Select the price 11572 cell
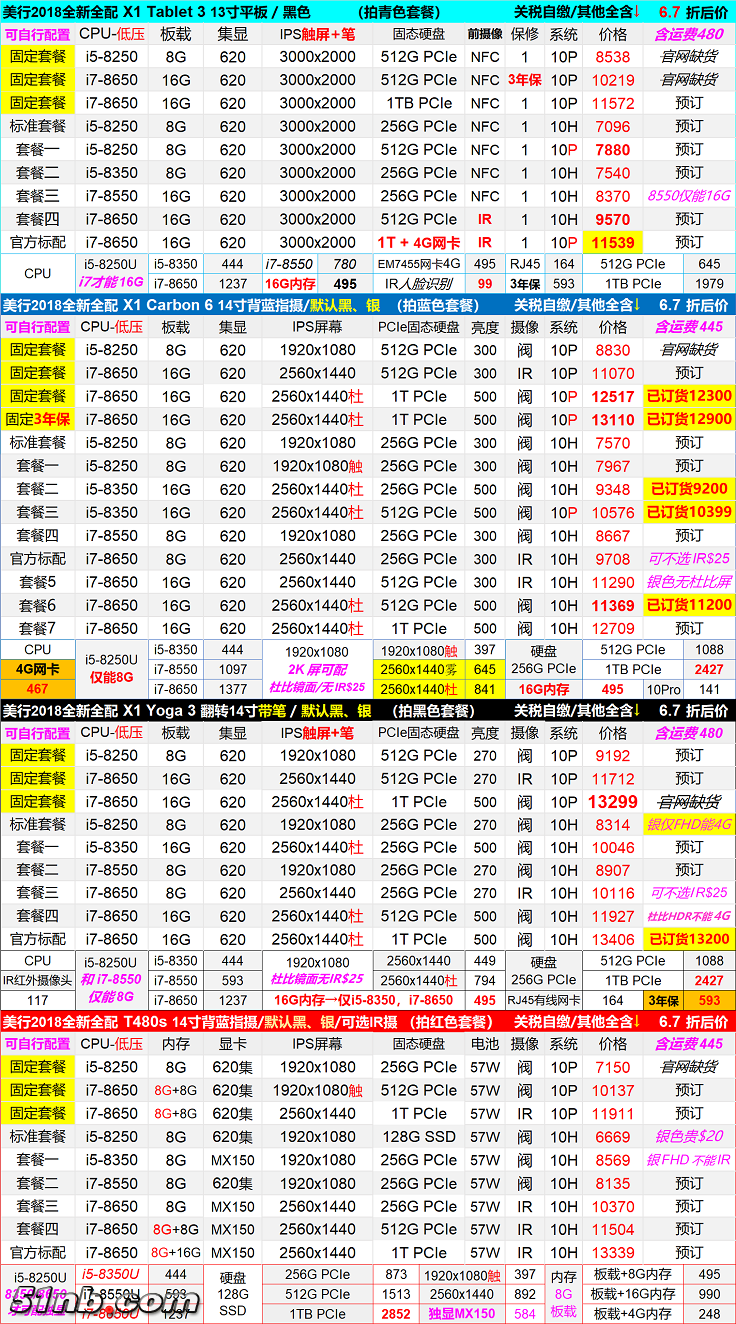Screen dimensions: 736x1324 [x=613, y=103]
